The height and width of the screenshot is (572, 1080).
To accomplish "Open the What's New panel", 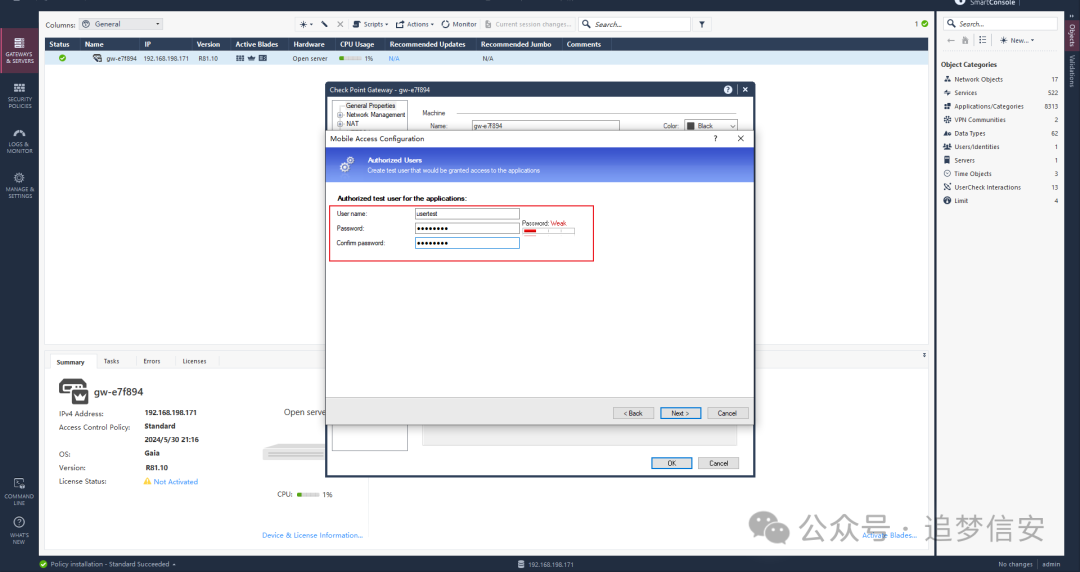I will click(x=19, y=530).
